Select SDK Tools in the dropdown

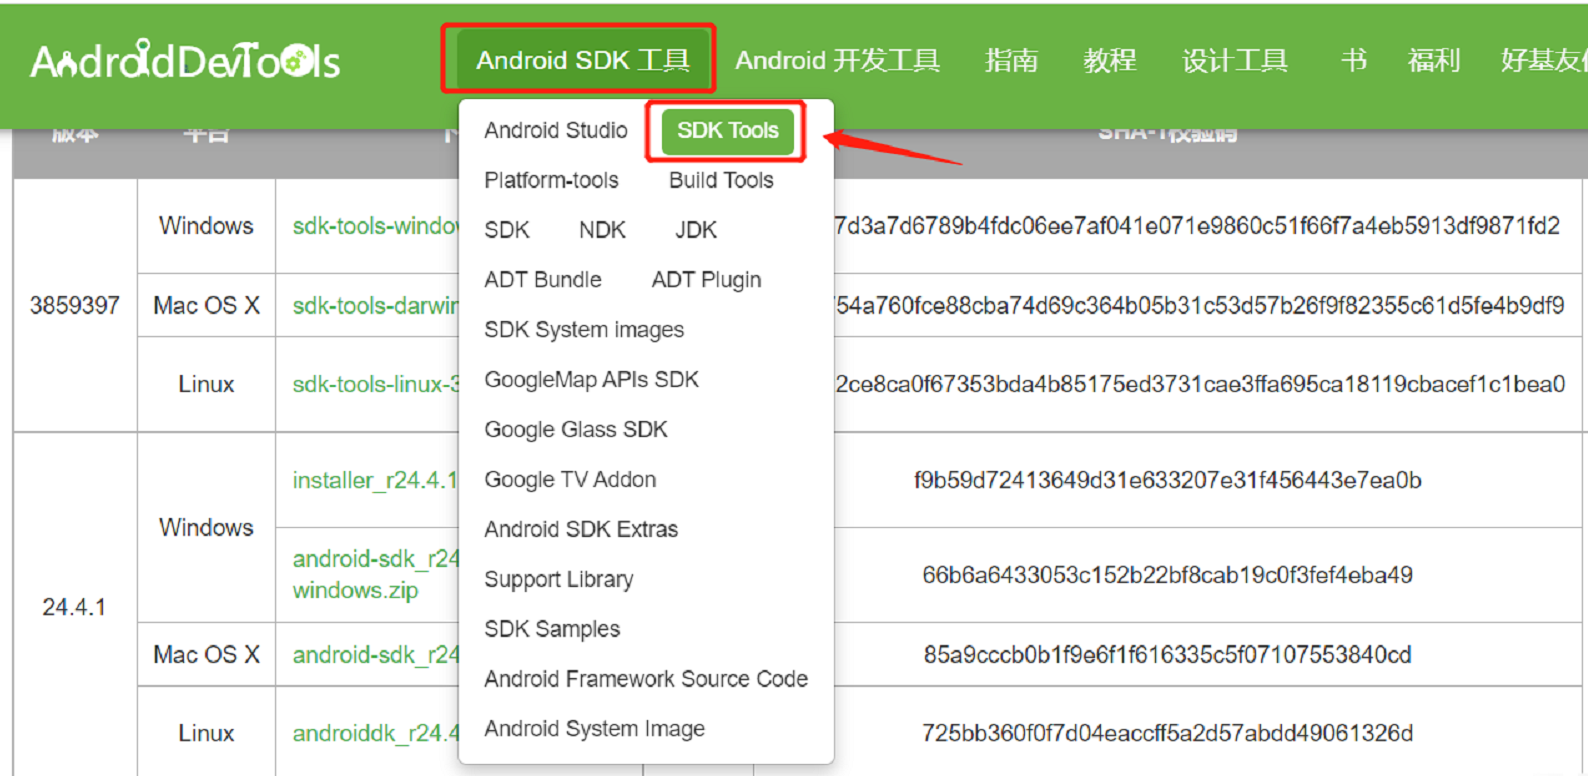tap(728, 130)
